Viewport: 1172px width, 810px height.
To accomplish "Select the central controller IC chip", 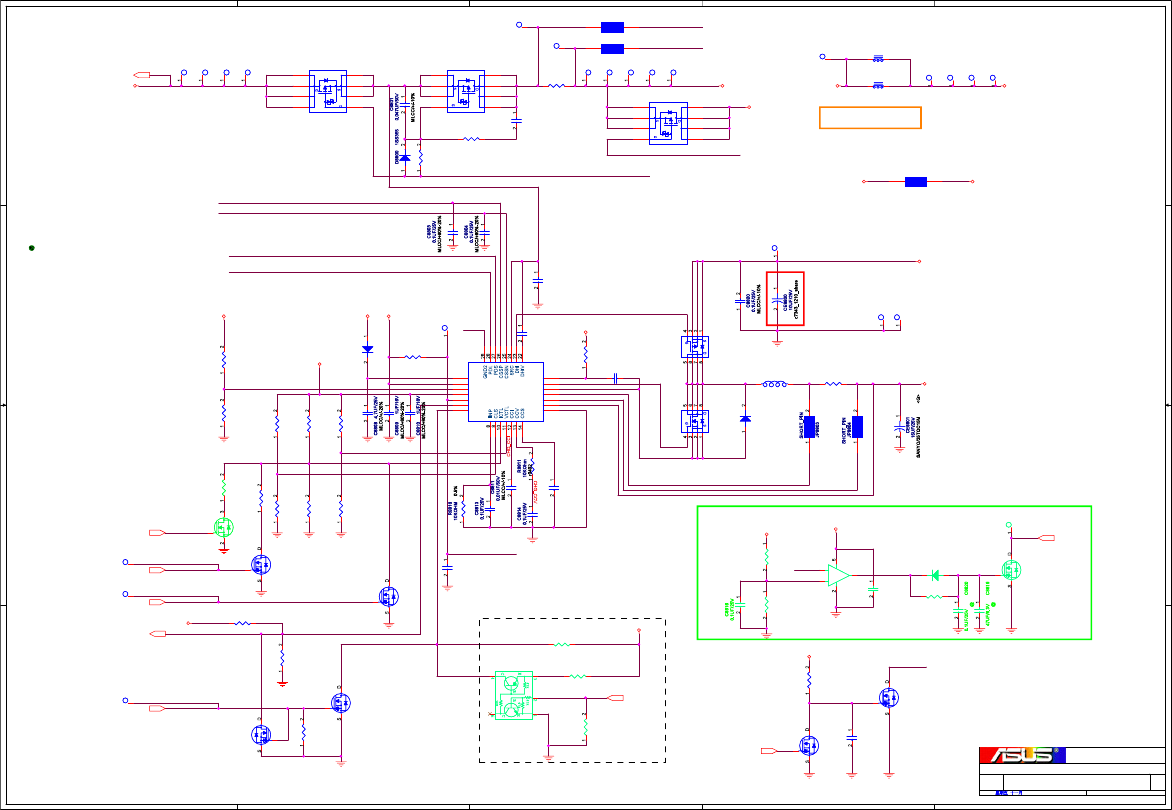I will click(x=506, y=392).
